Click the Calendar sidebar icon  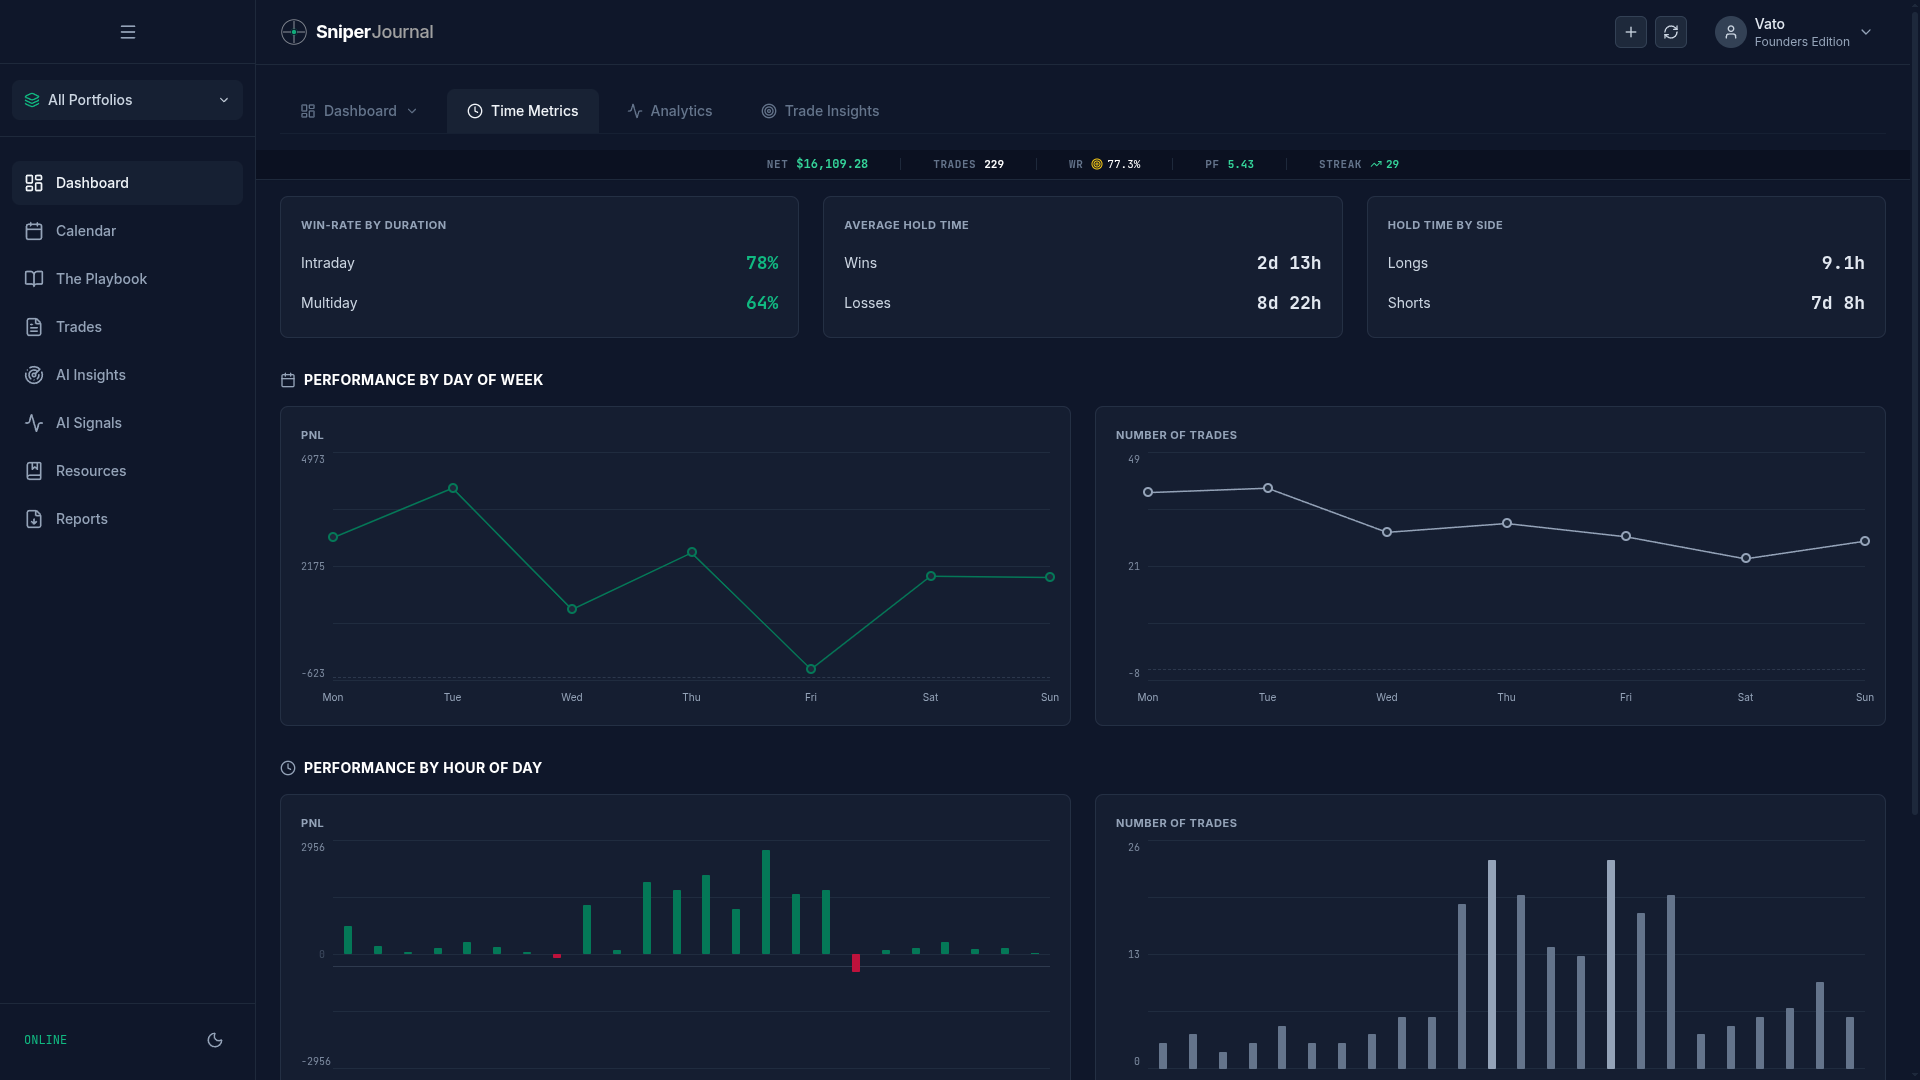pyautogui.click(x=34, y=231)
